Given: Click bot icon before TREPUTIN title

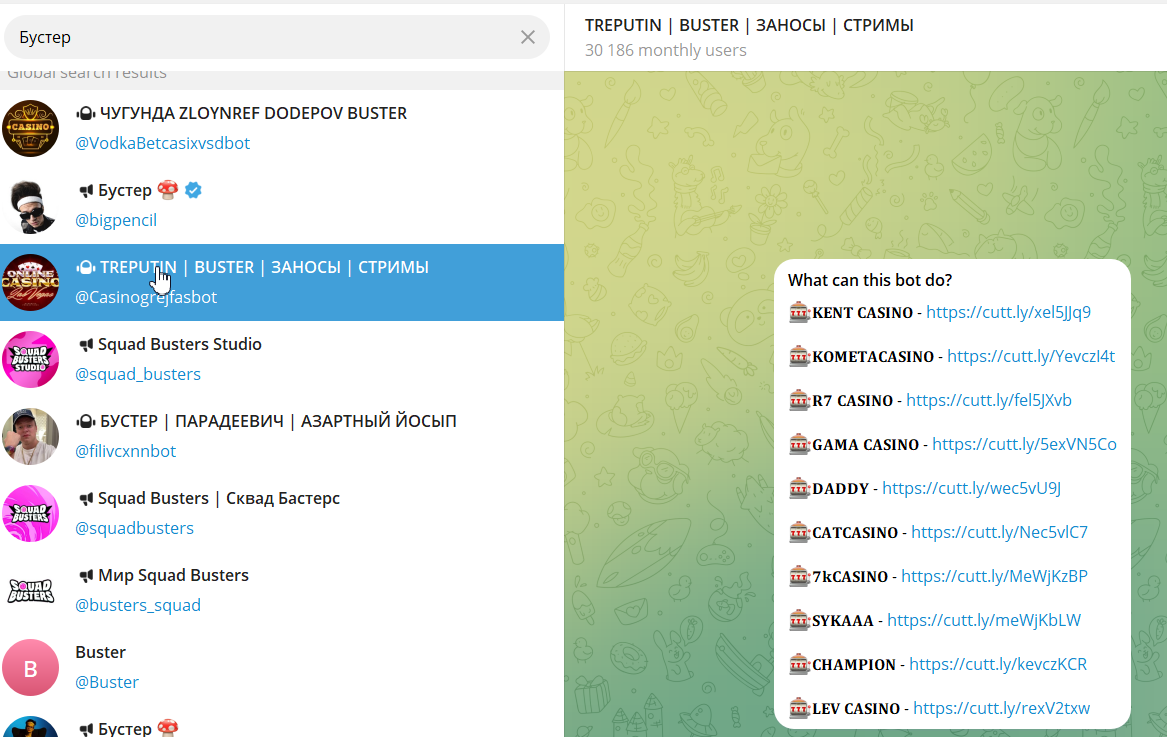Looking at the screenshot, I should click(86, 267).
